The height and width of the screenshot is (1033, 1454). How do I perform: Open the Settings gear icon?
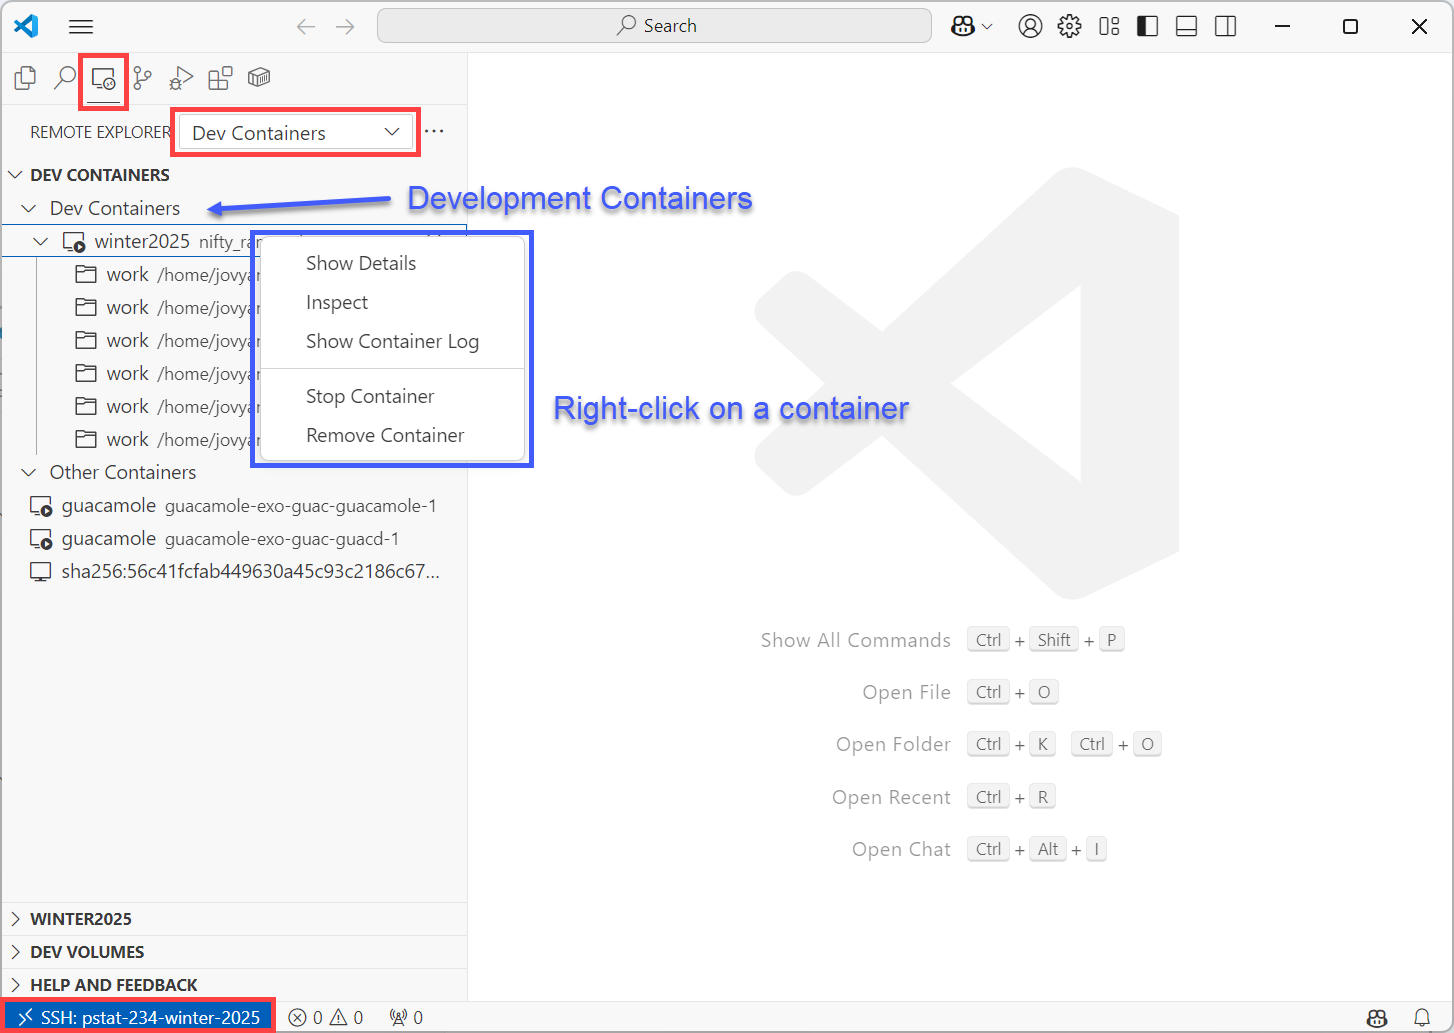coord(1069,26)
